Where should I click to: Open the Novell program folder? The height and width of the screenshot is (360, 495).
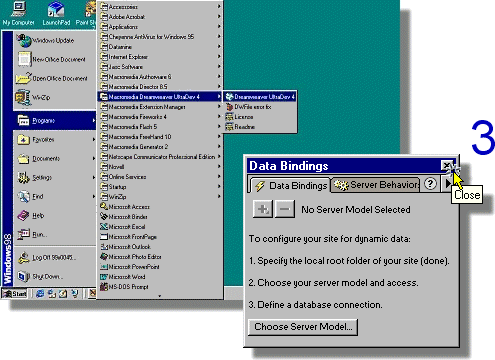coord(160,167)
